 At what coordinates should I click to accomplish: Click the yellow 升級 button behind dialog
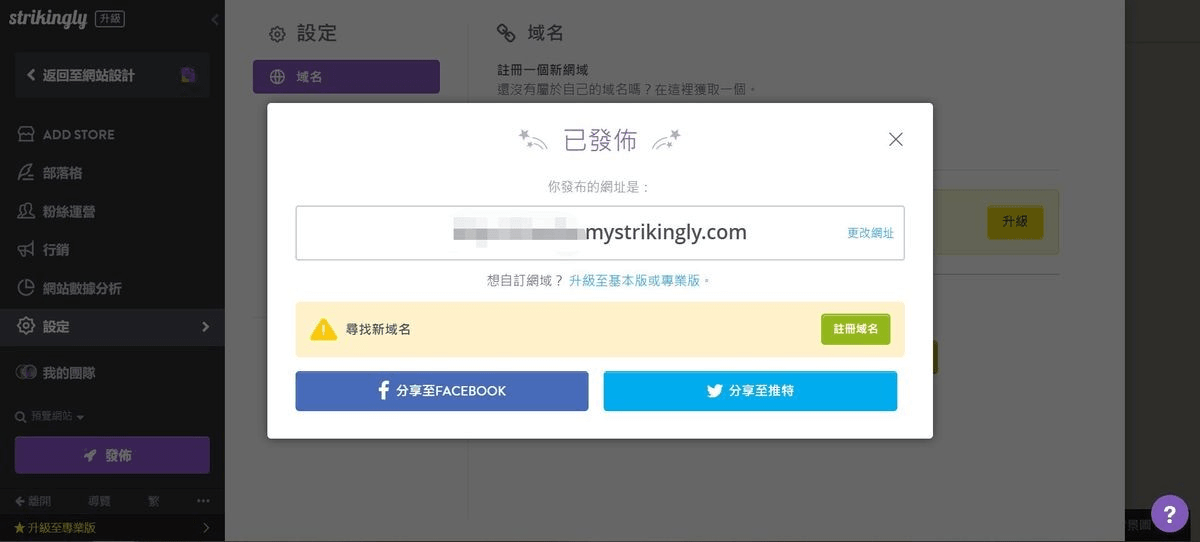click(x=1015, y=222)
